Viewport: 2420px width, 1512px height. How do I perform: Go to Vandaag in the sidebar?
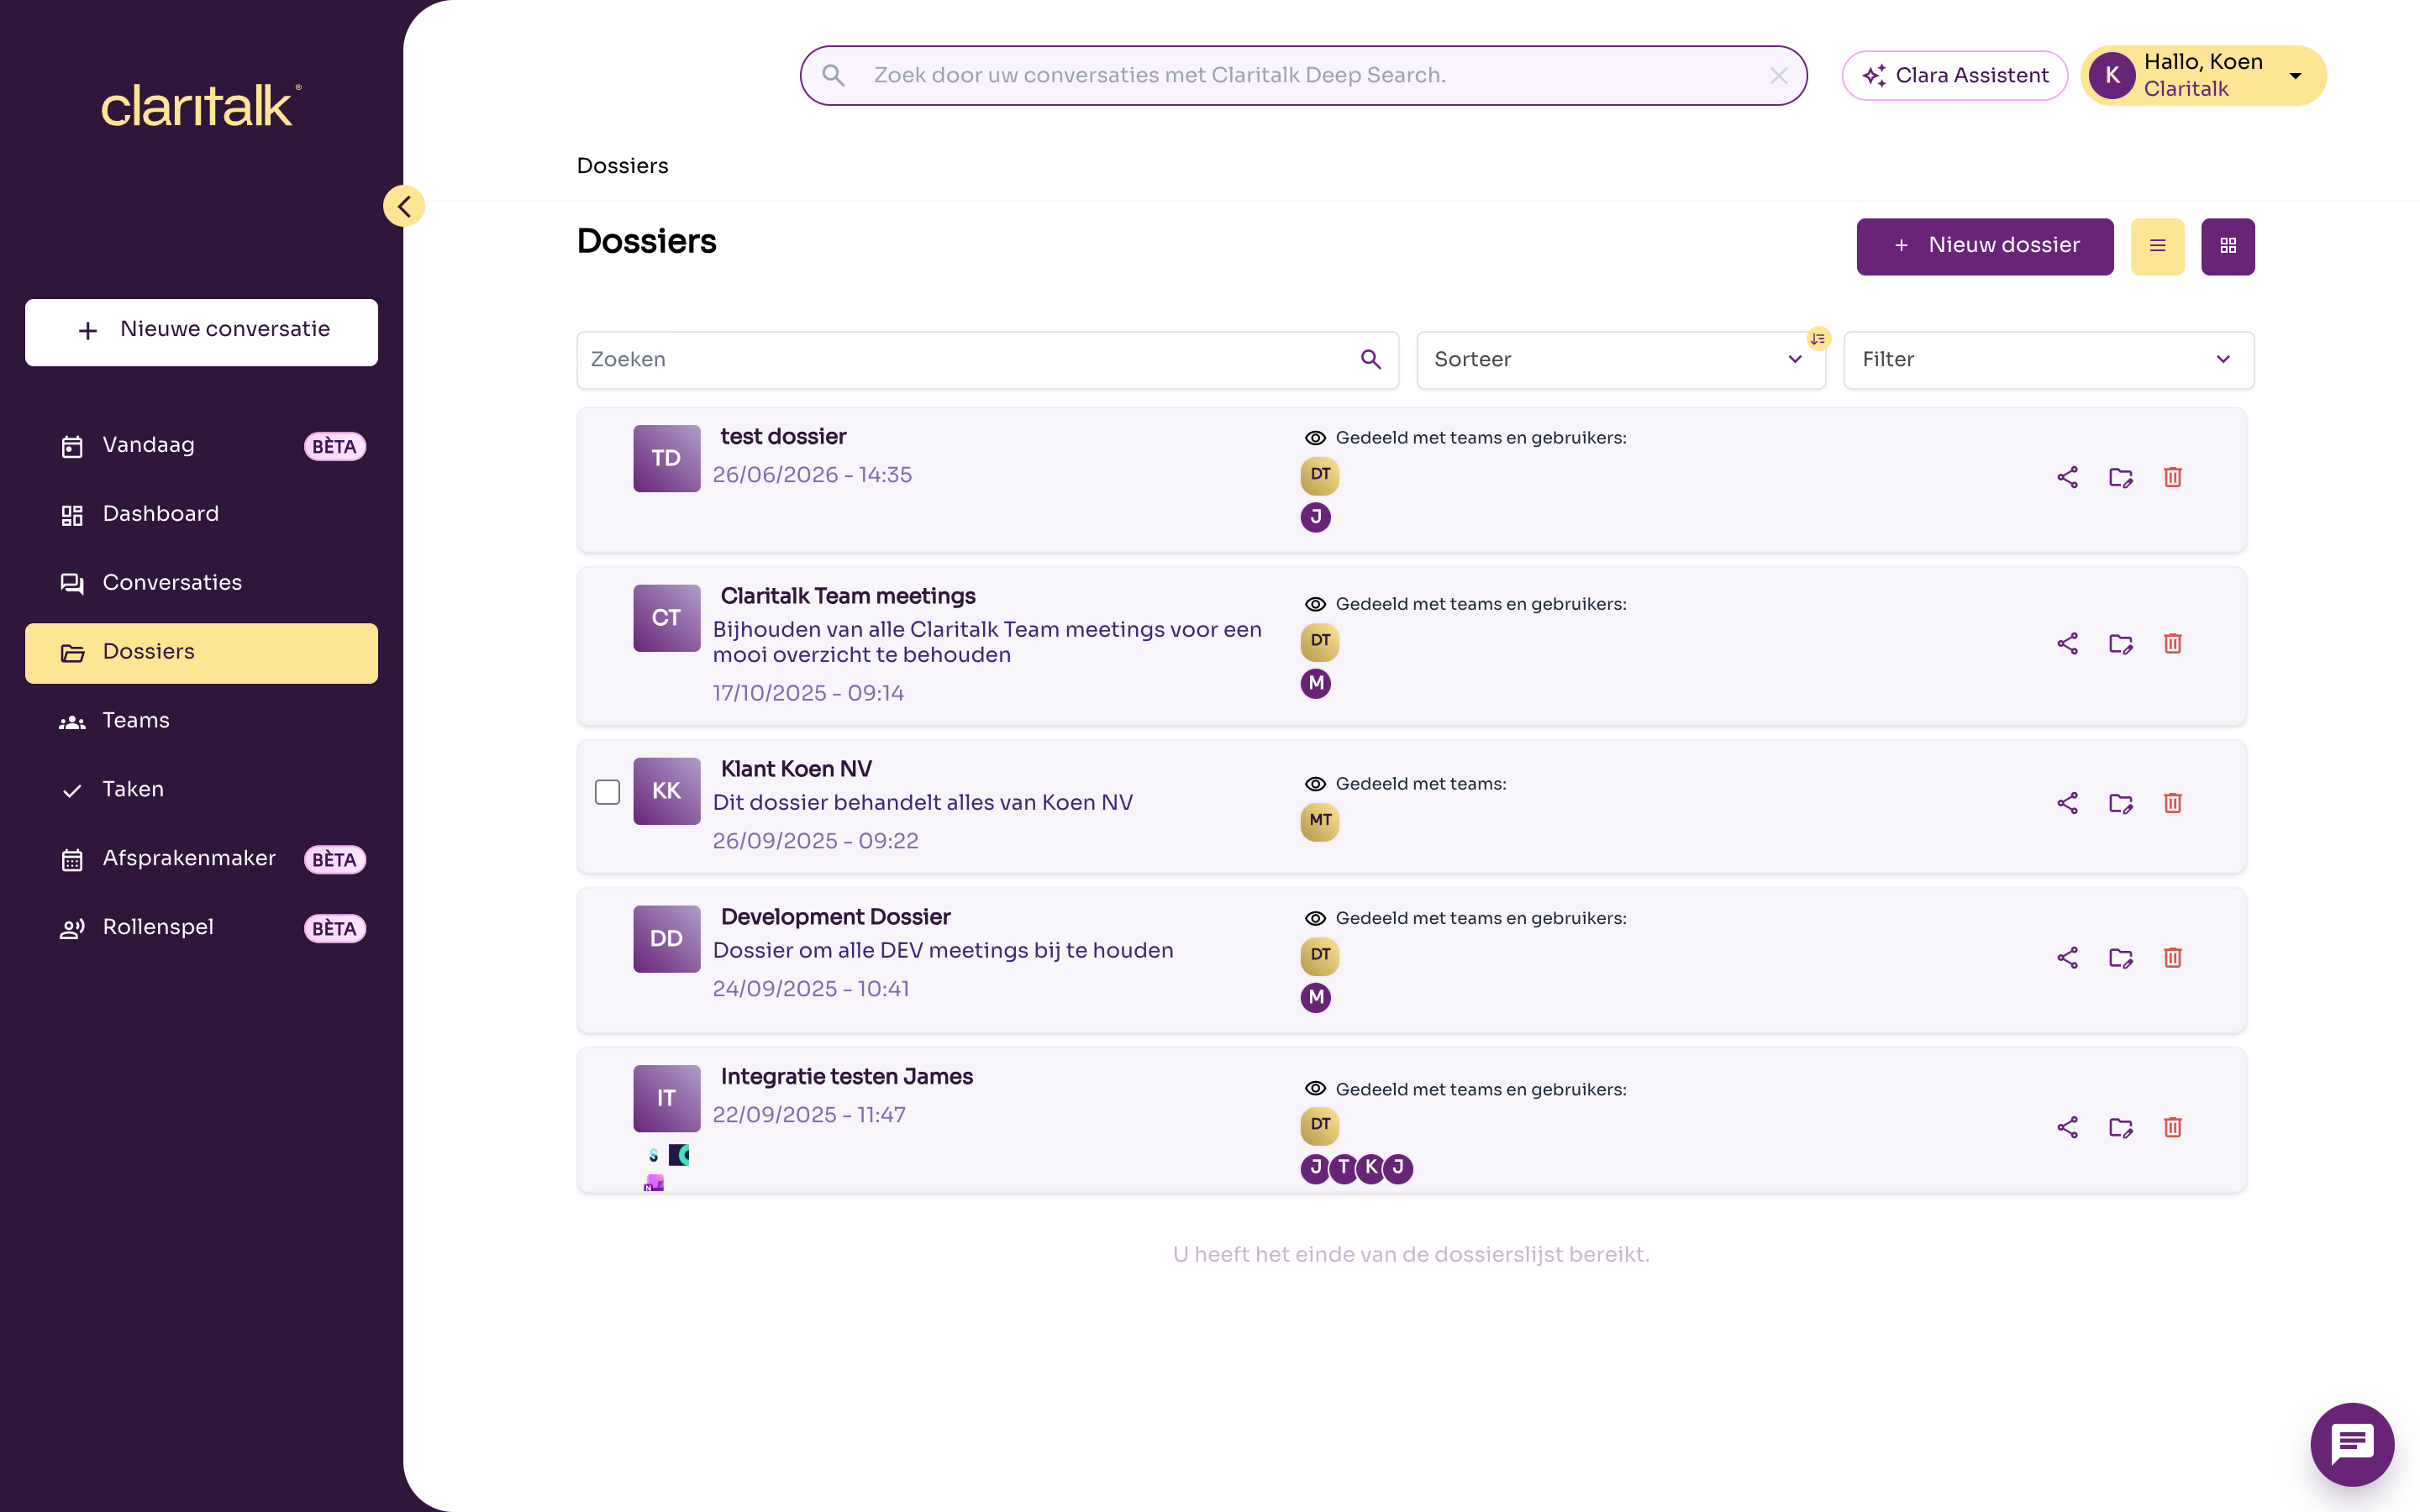pos(201,446)
